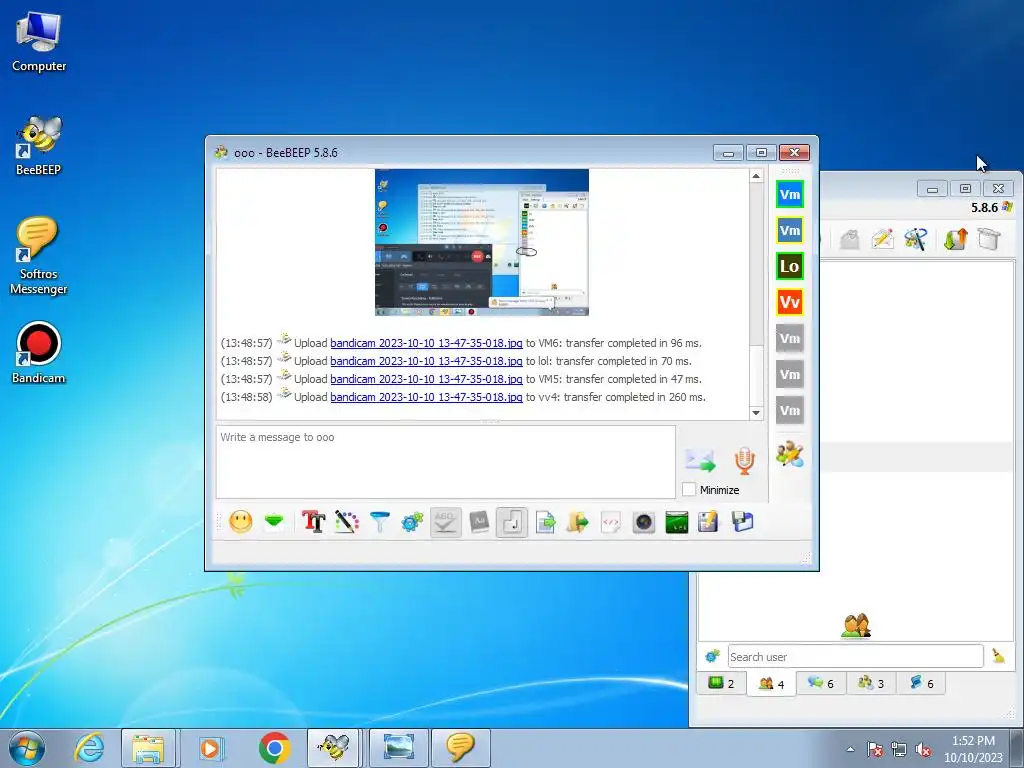
Task: Open the screenshot thumbnail in the chat
Action: coord(482,242)
